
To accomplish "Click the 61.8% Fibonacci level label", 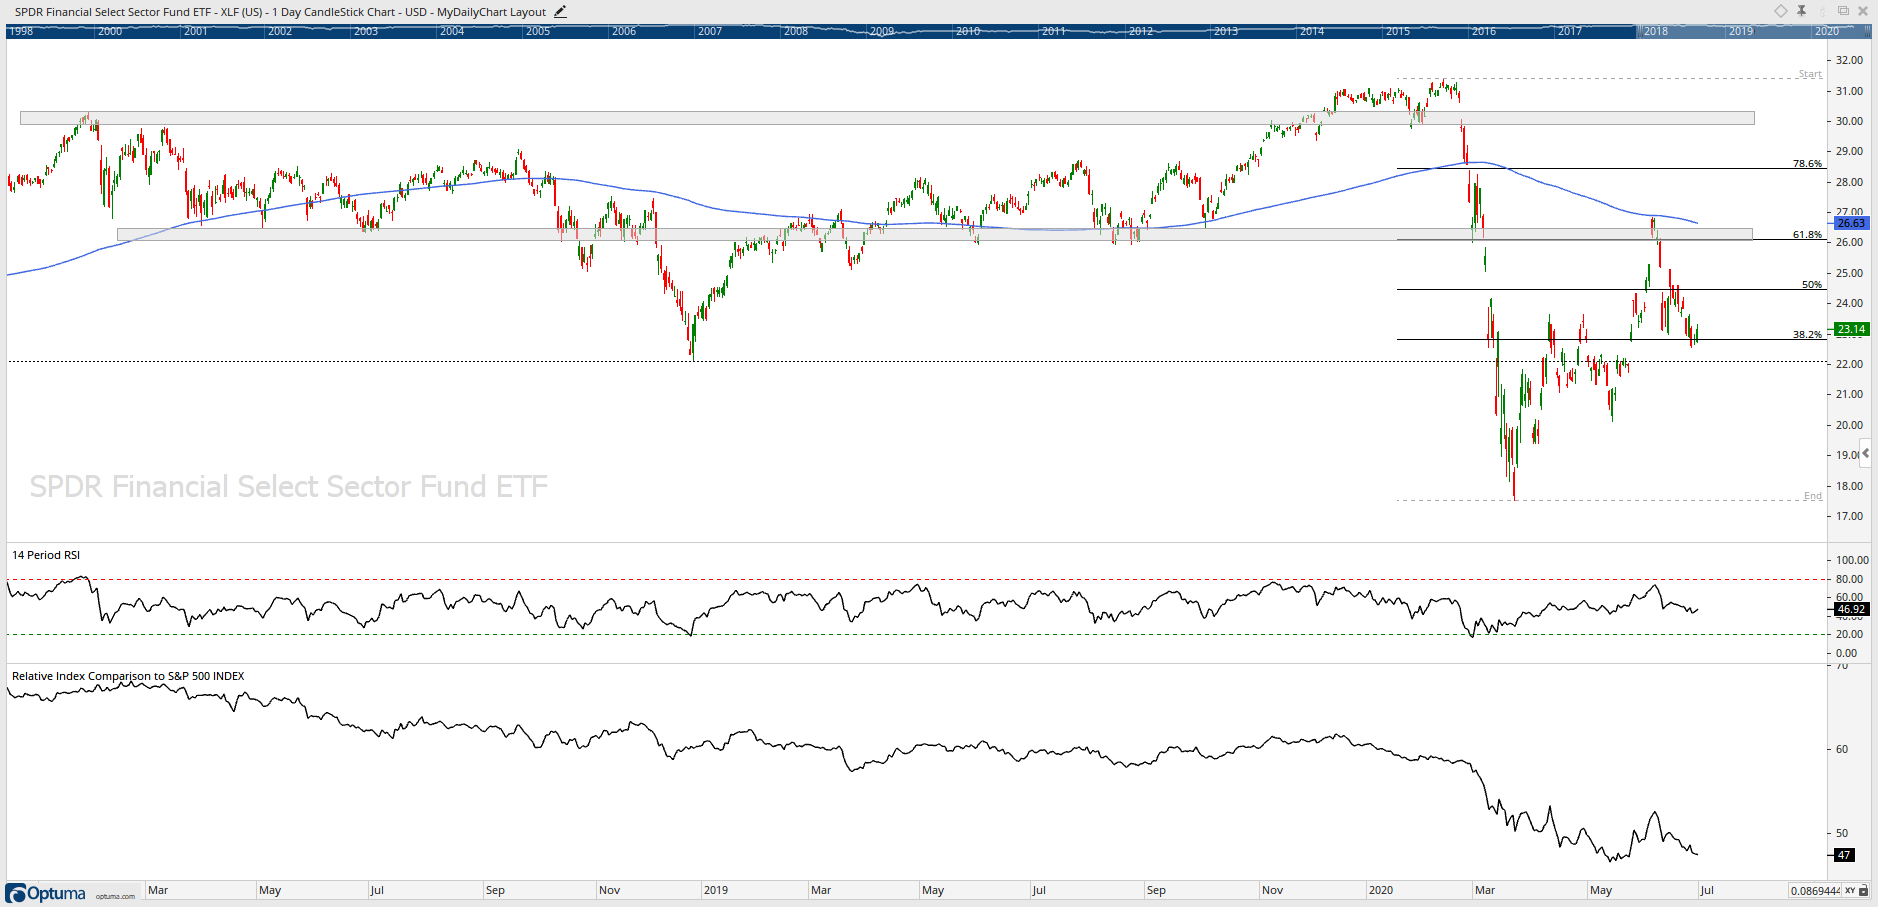I will (x=1807, y=234).
